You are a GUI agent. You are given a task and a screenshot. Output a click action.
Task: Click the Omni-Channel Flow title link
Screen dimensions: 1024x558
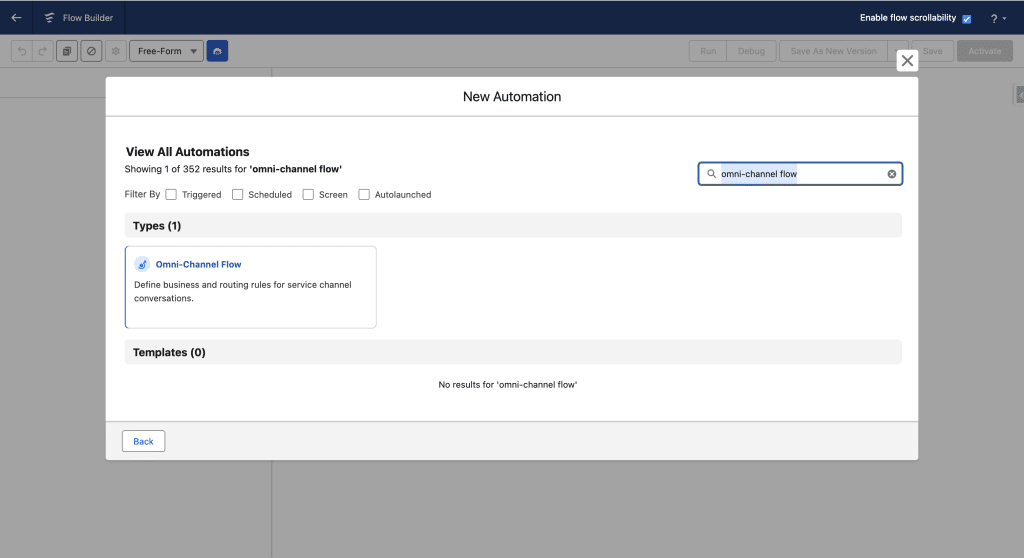pos(198,264)
